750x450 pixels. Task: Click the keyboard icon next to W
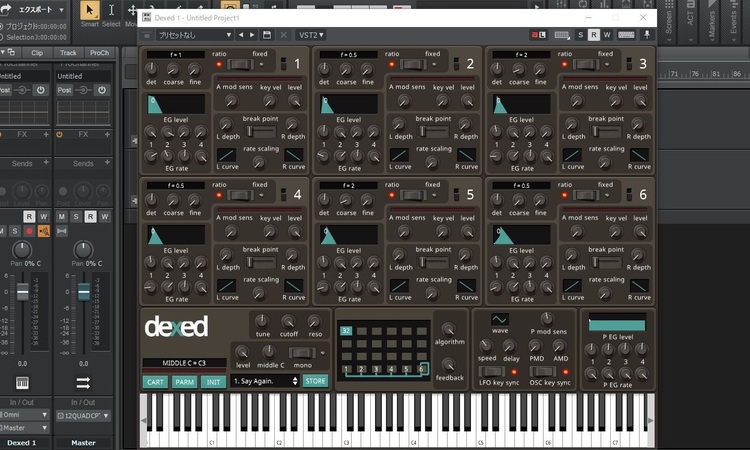(626, 35)
